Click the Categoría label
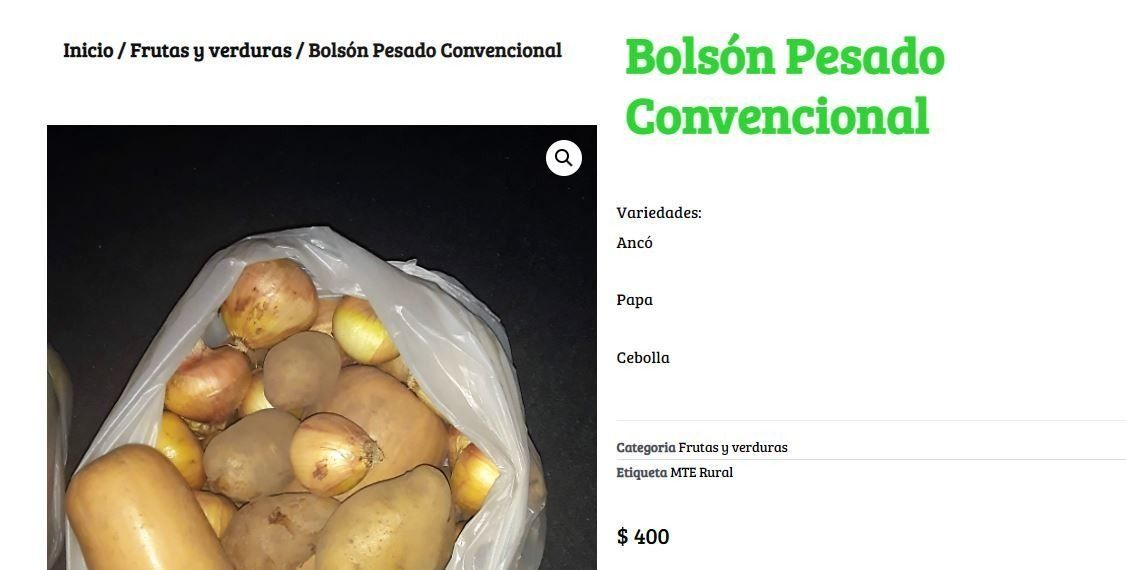 [646, 447]
